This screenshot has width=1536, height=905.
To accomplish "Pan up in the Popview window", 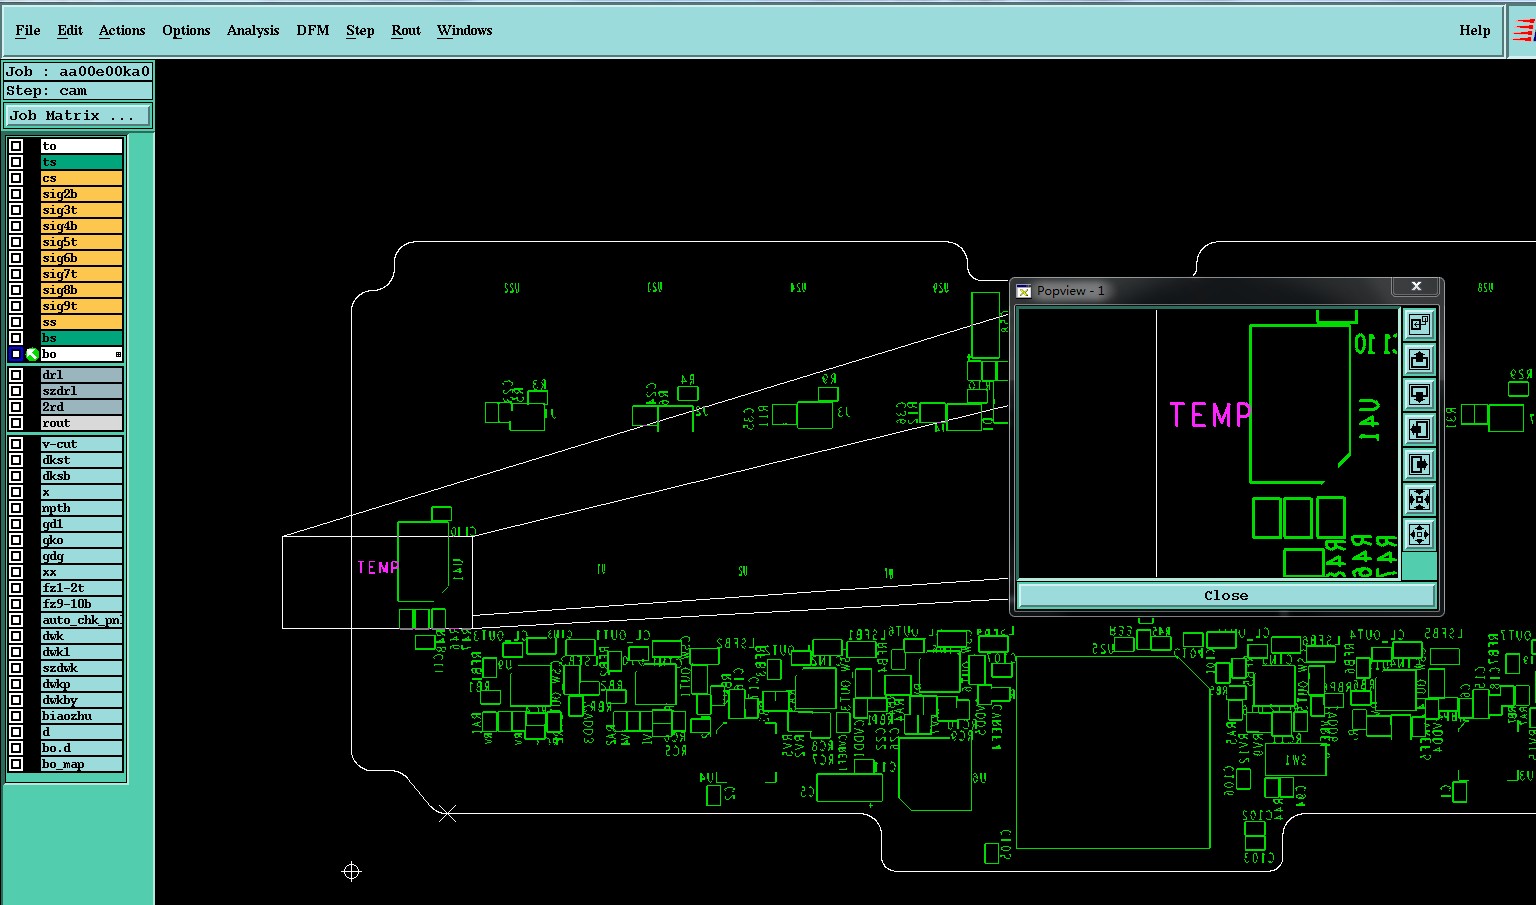I will point(1419,359).
